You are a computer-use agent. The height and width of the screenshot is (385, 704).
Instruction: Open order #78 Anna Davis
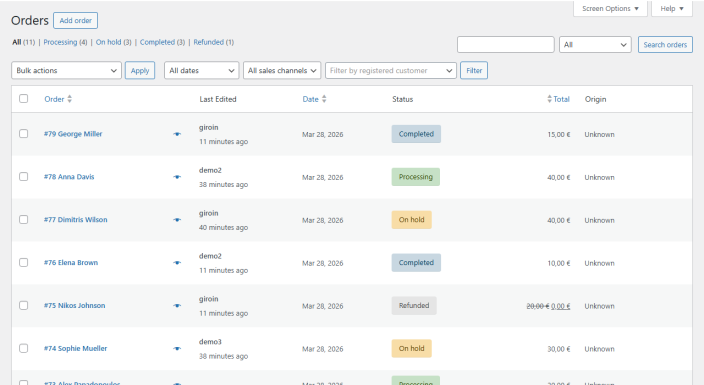click(69, 177)
